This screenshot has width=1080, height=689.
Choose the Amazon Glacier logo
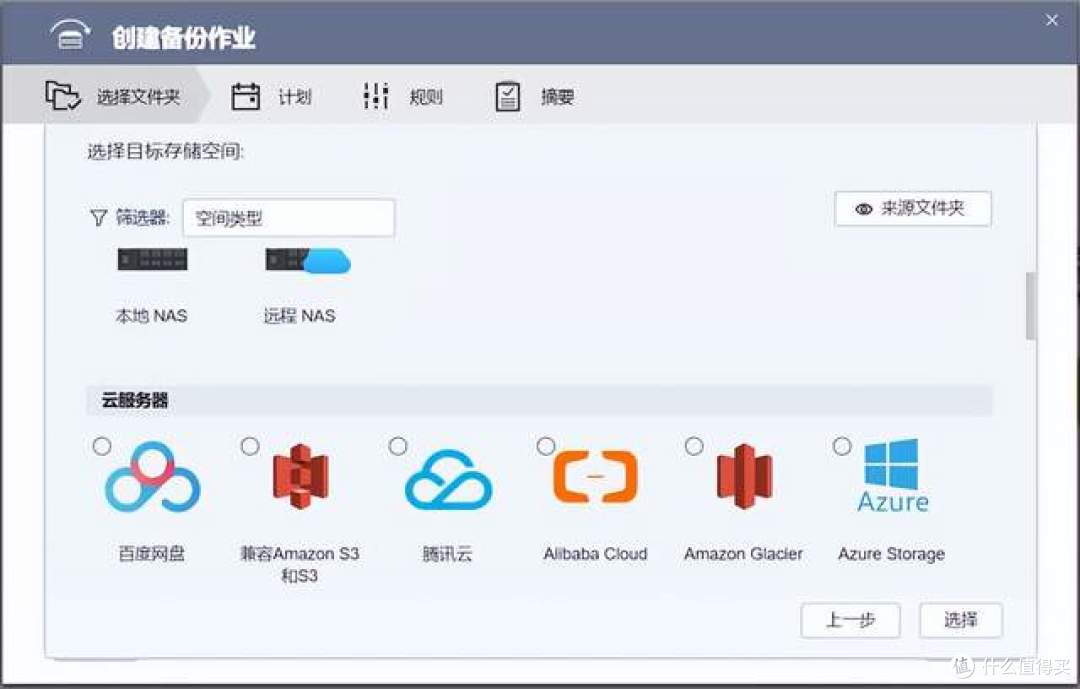744,477
